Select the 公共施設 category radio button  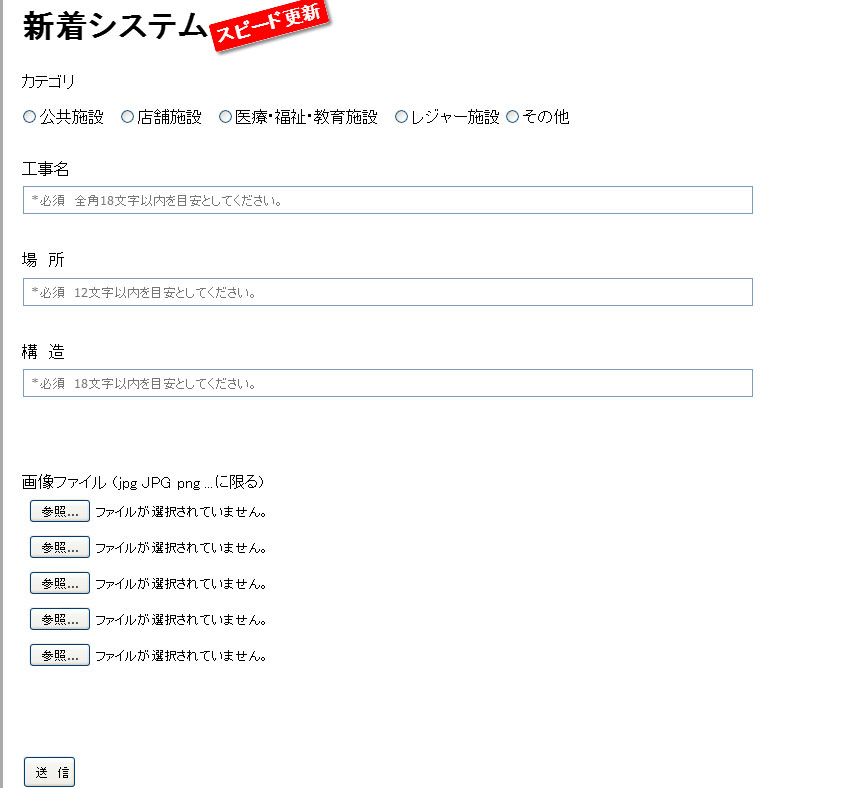pyautogui.click(x=29, y=116)
